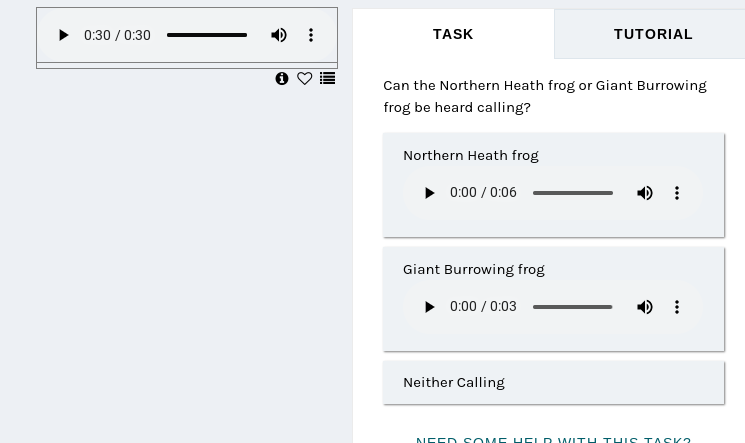Choose the Neither Calling answer

554,383
